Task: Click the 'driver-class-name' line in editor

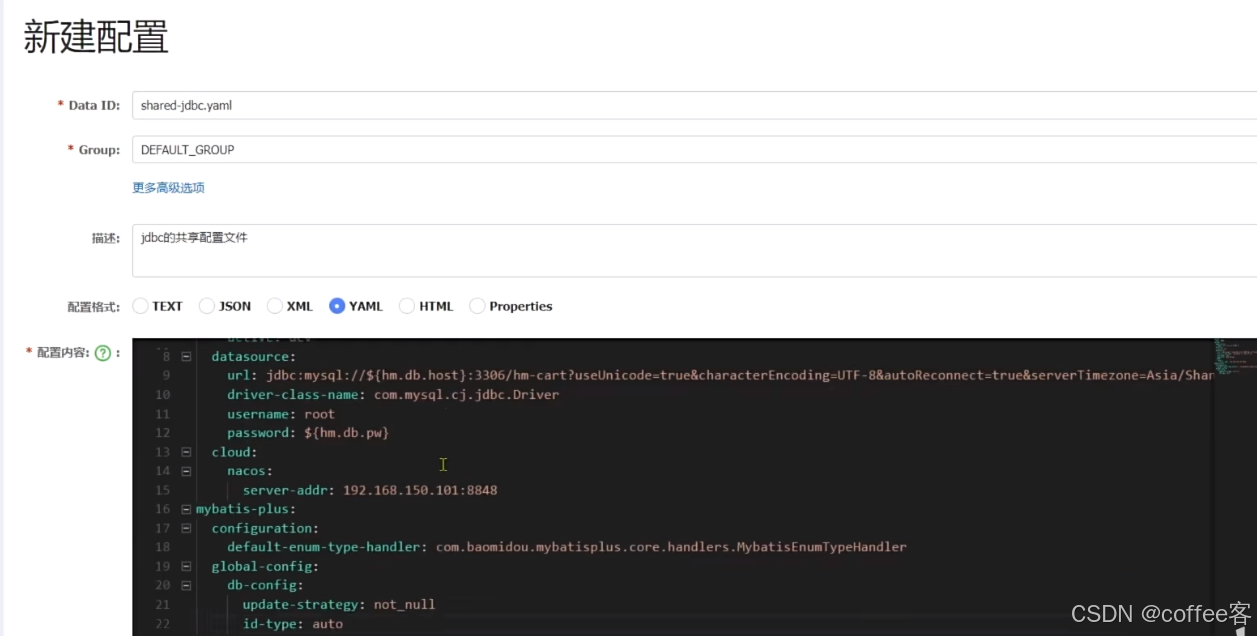Action: coord(393,395)
